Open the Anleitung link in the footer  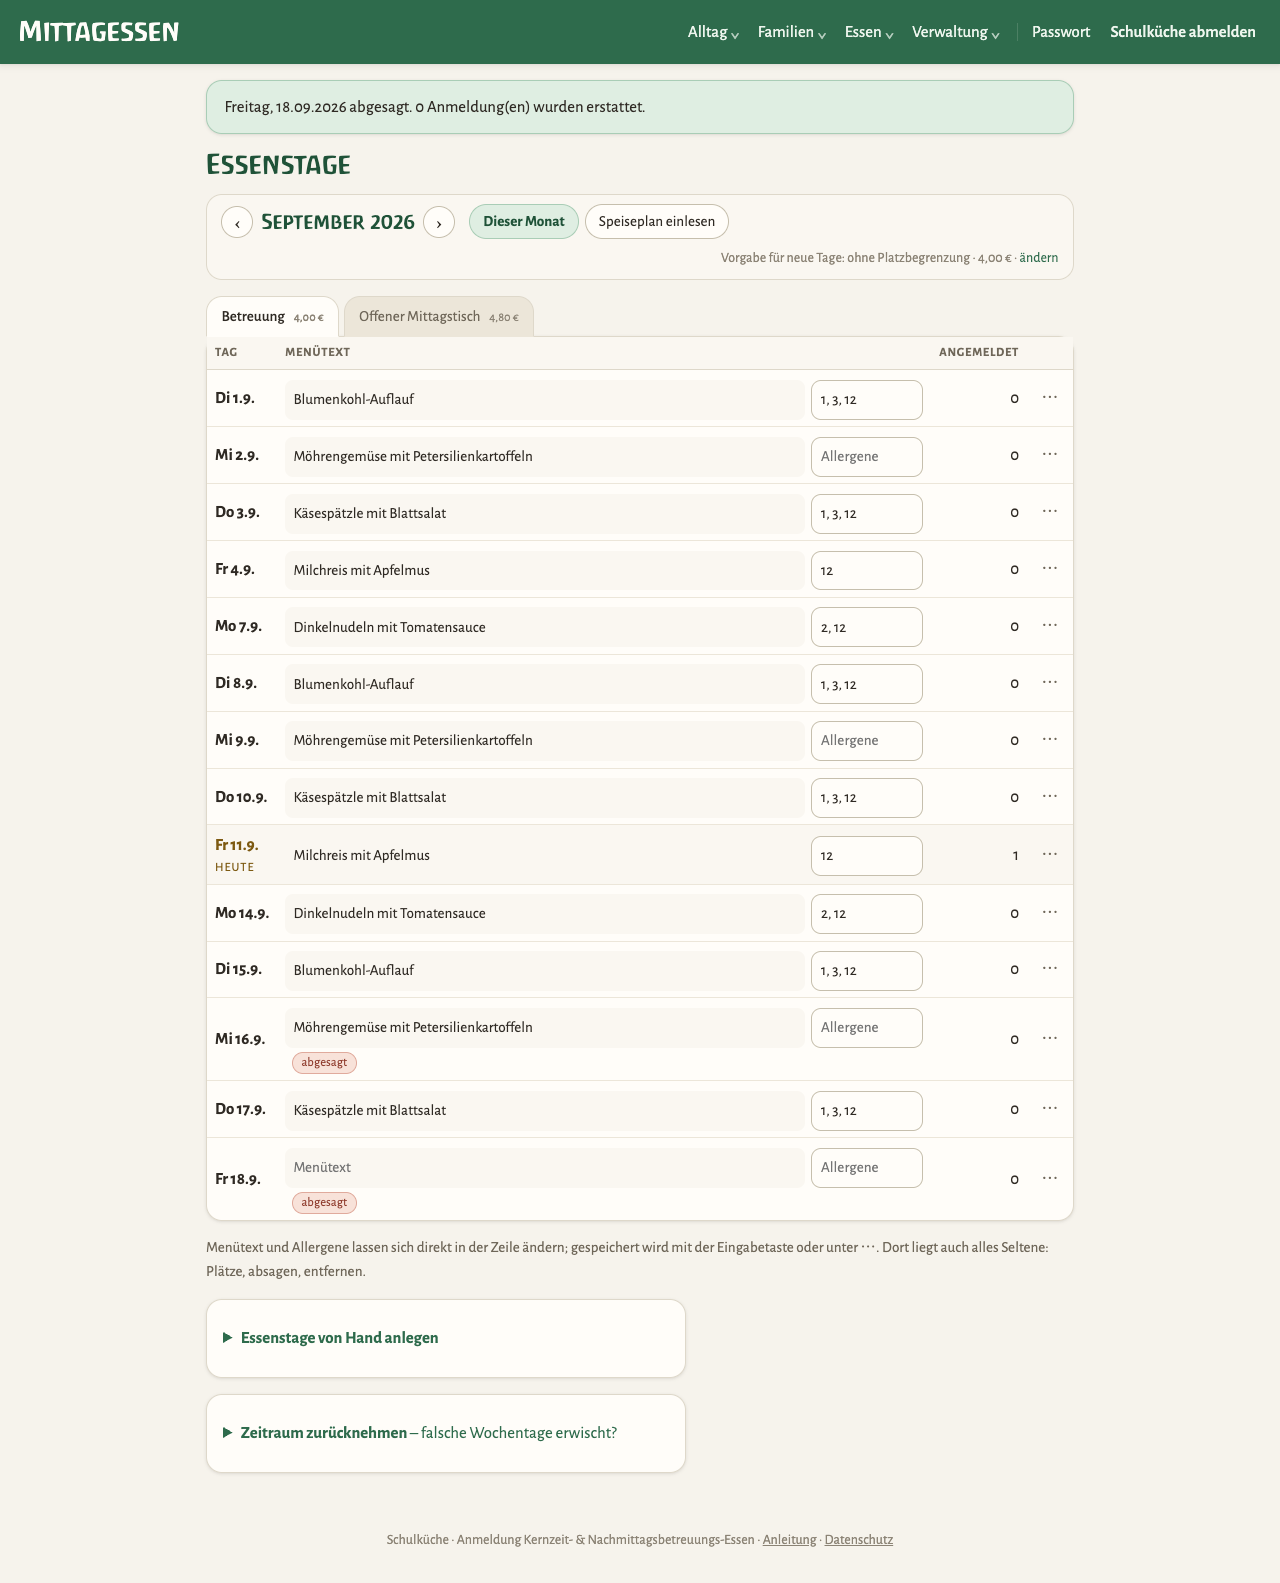[x=790, y=1540]
